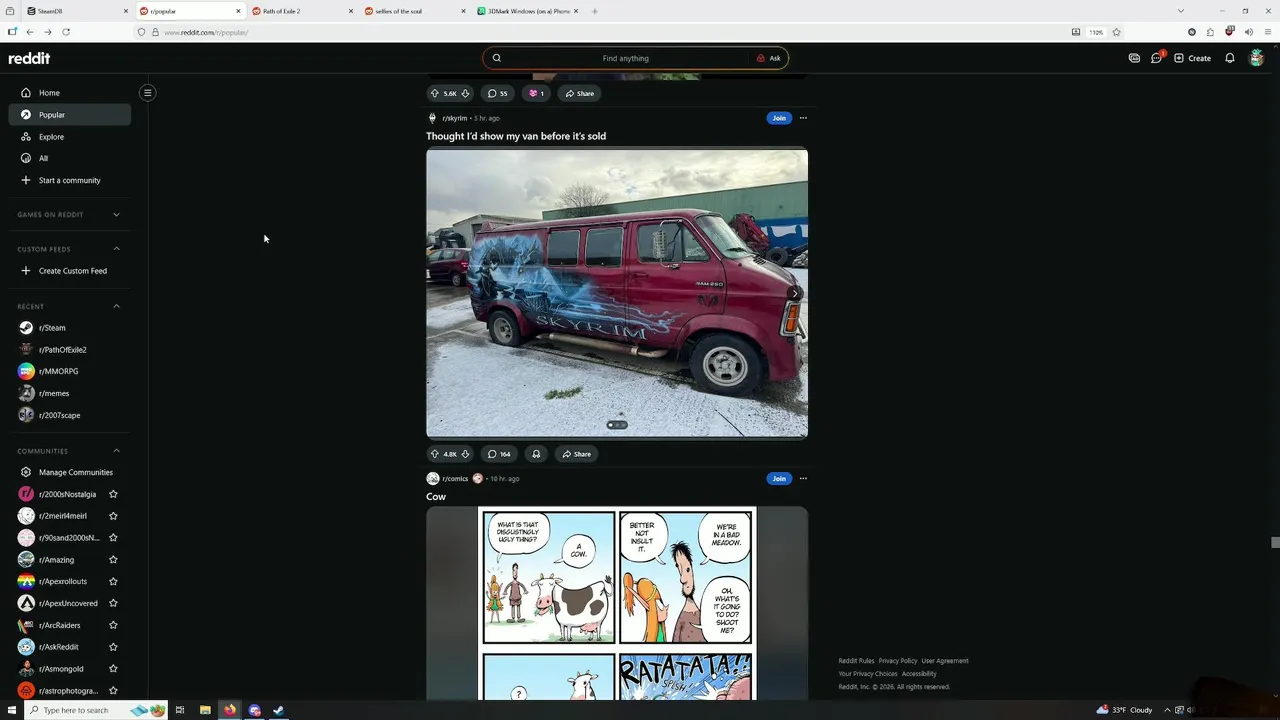Image resolution: width=1280 pixels, height=720 pixels.
Task: Open options menu for the r/skyrim post
Action: tap(803, 118)
